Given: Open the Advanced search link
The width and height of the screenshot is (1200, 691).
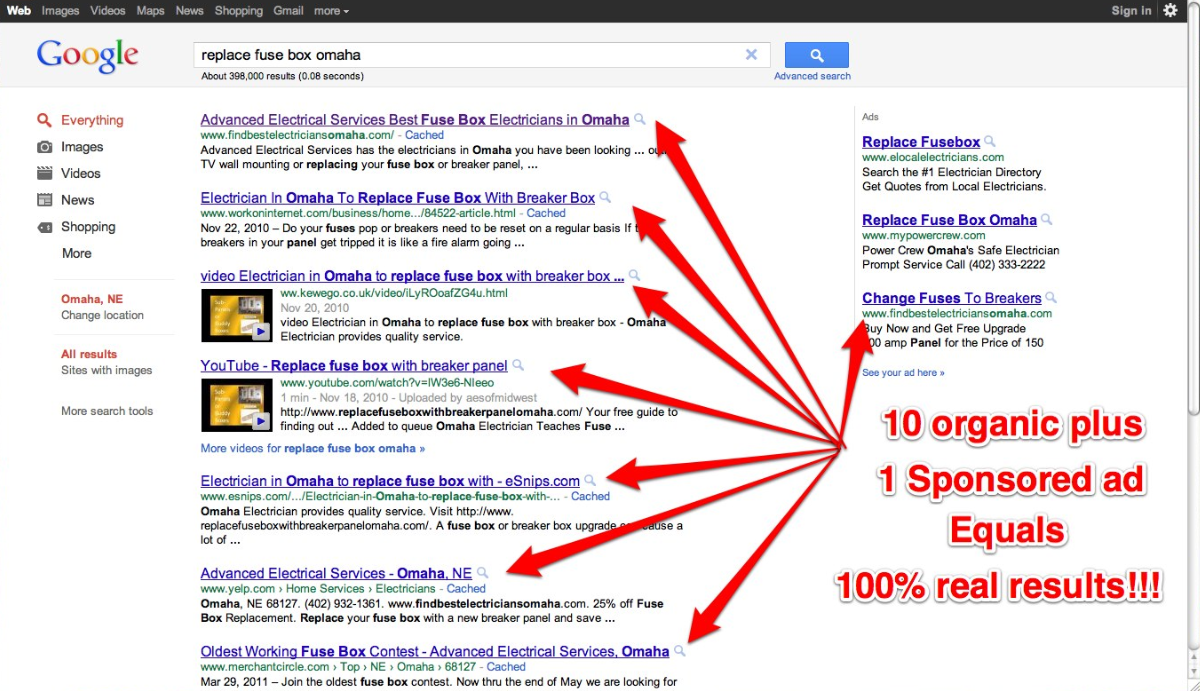Looking at the screenshot, I should coord(812,76).
